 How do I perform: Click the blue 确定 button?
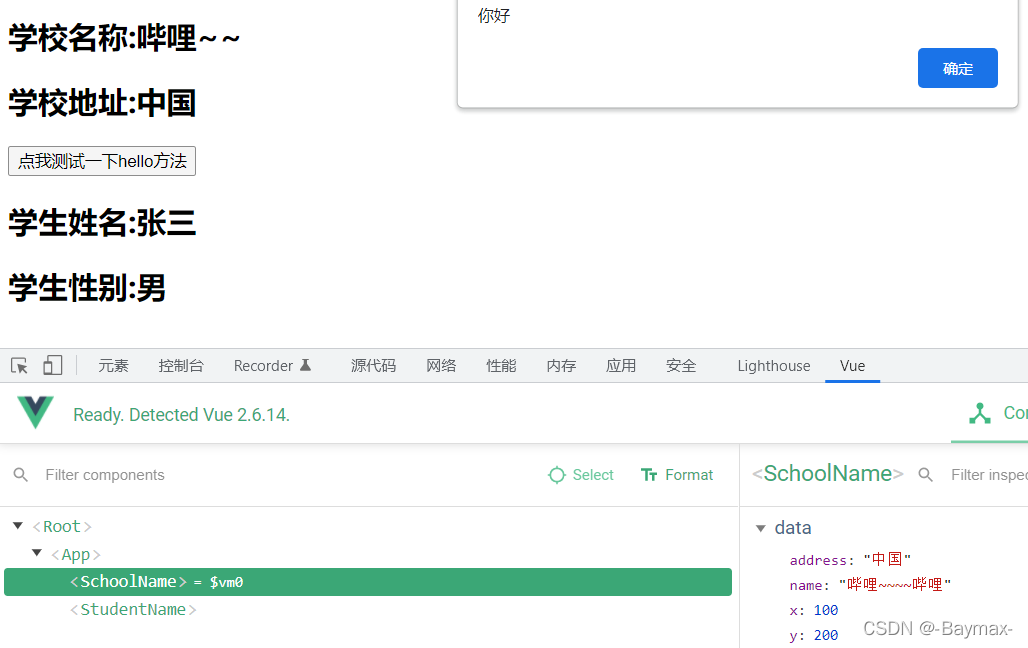click(x=957, y=68)
